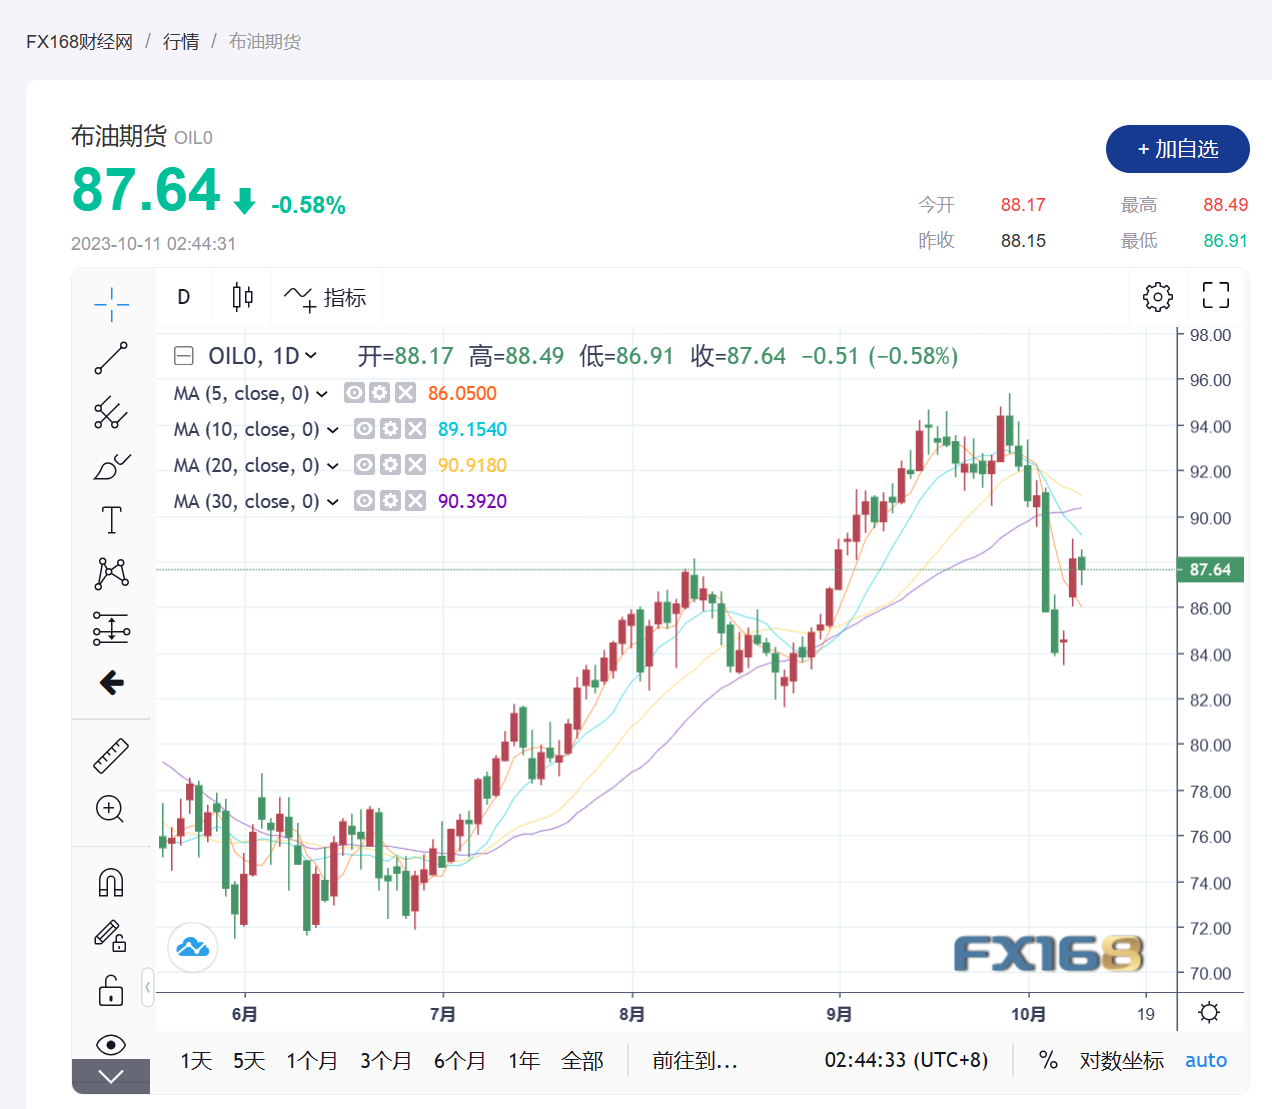Collapse the indicator legend box
The height and width of the screenshot is (1109, 1272).
184,356
